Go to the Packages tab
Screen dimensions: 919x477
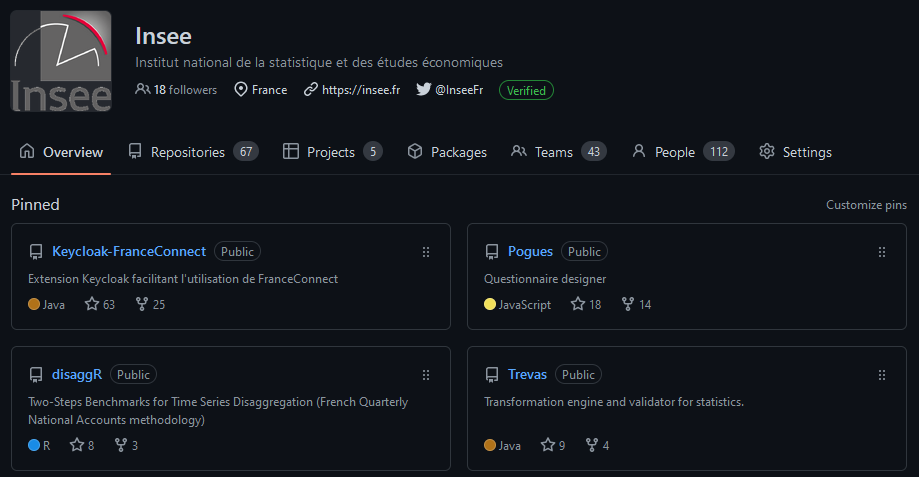click(447, 152)
